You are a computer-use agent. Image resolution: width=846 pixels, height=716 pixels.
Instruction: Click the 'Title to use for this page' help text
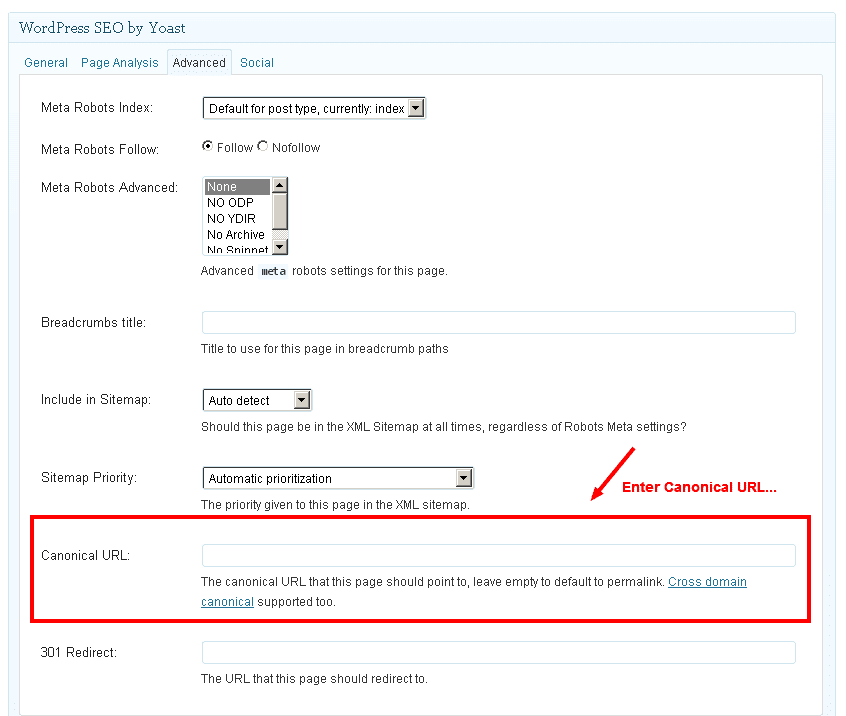pyautogui.click(x=325, y=349)
